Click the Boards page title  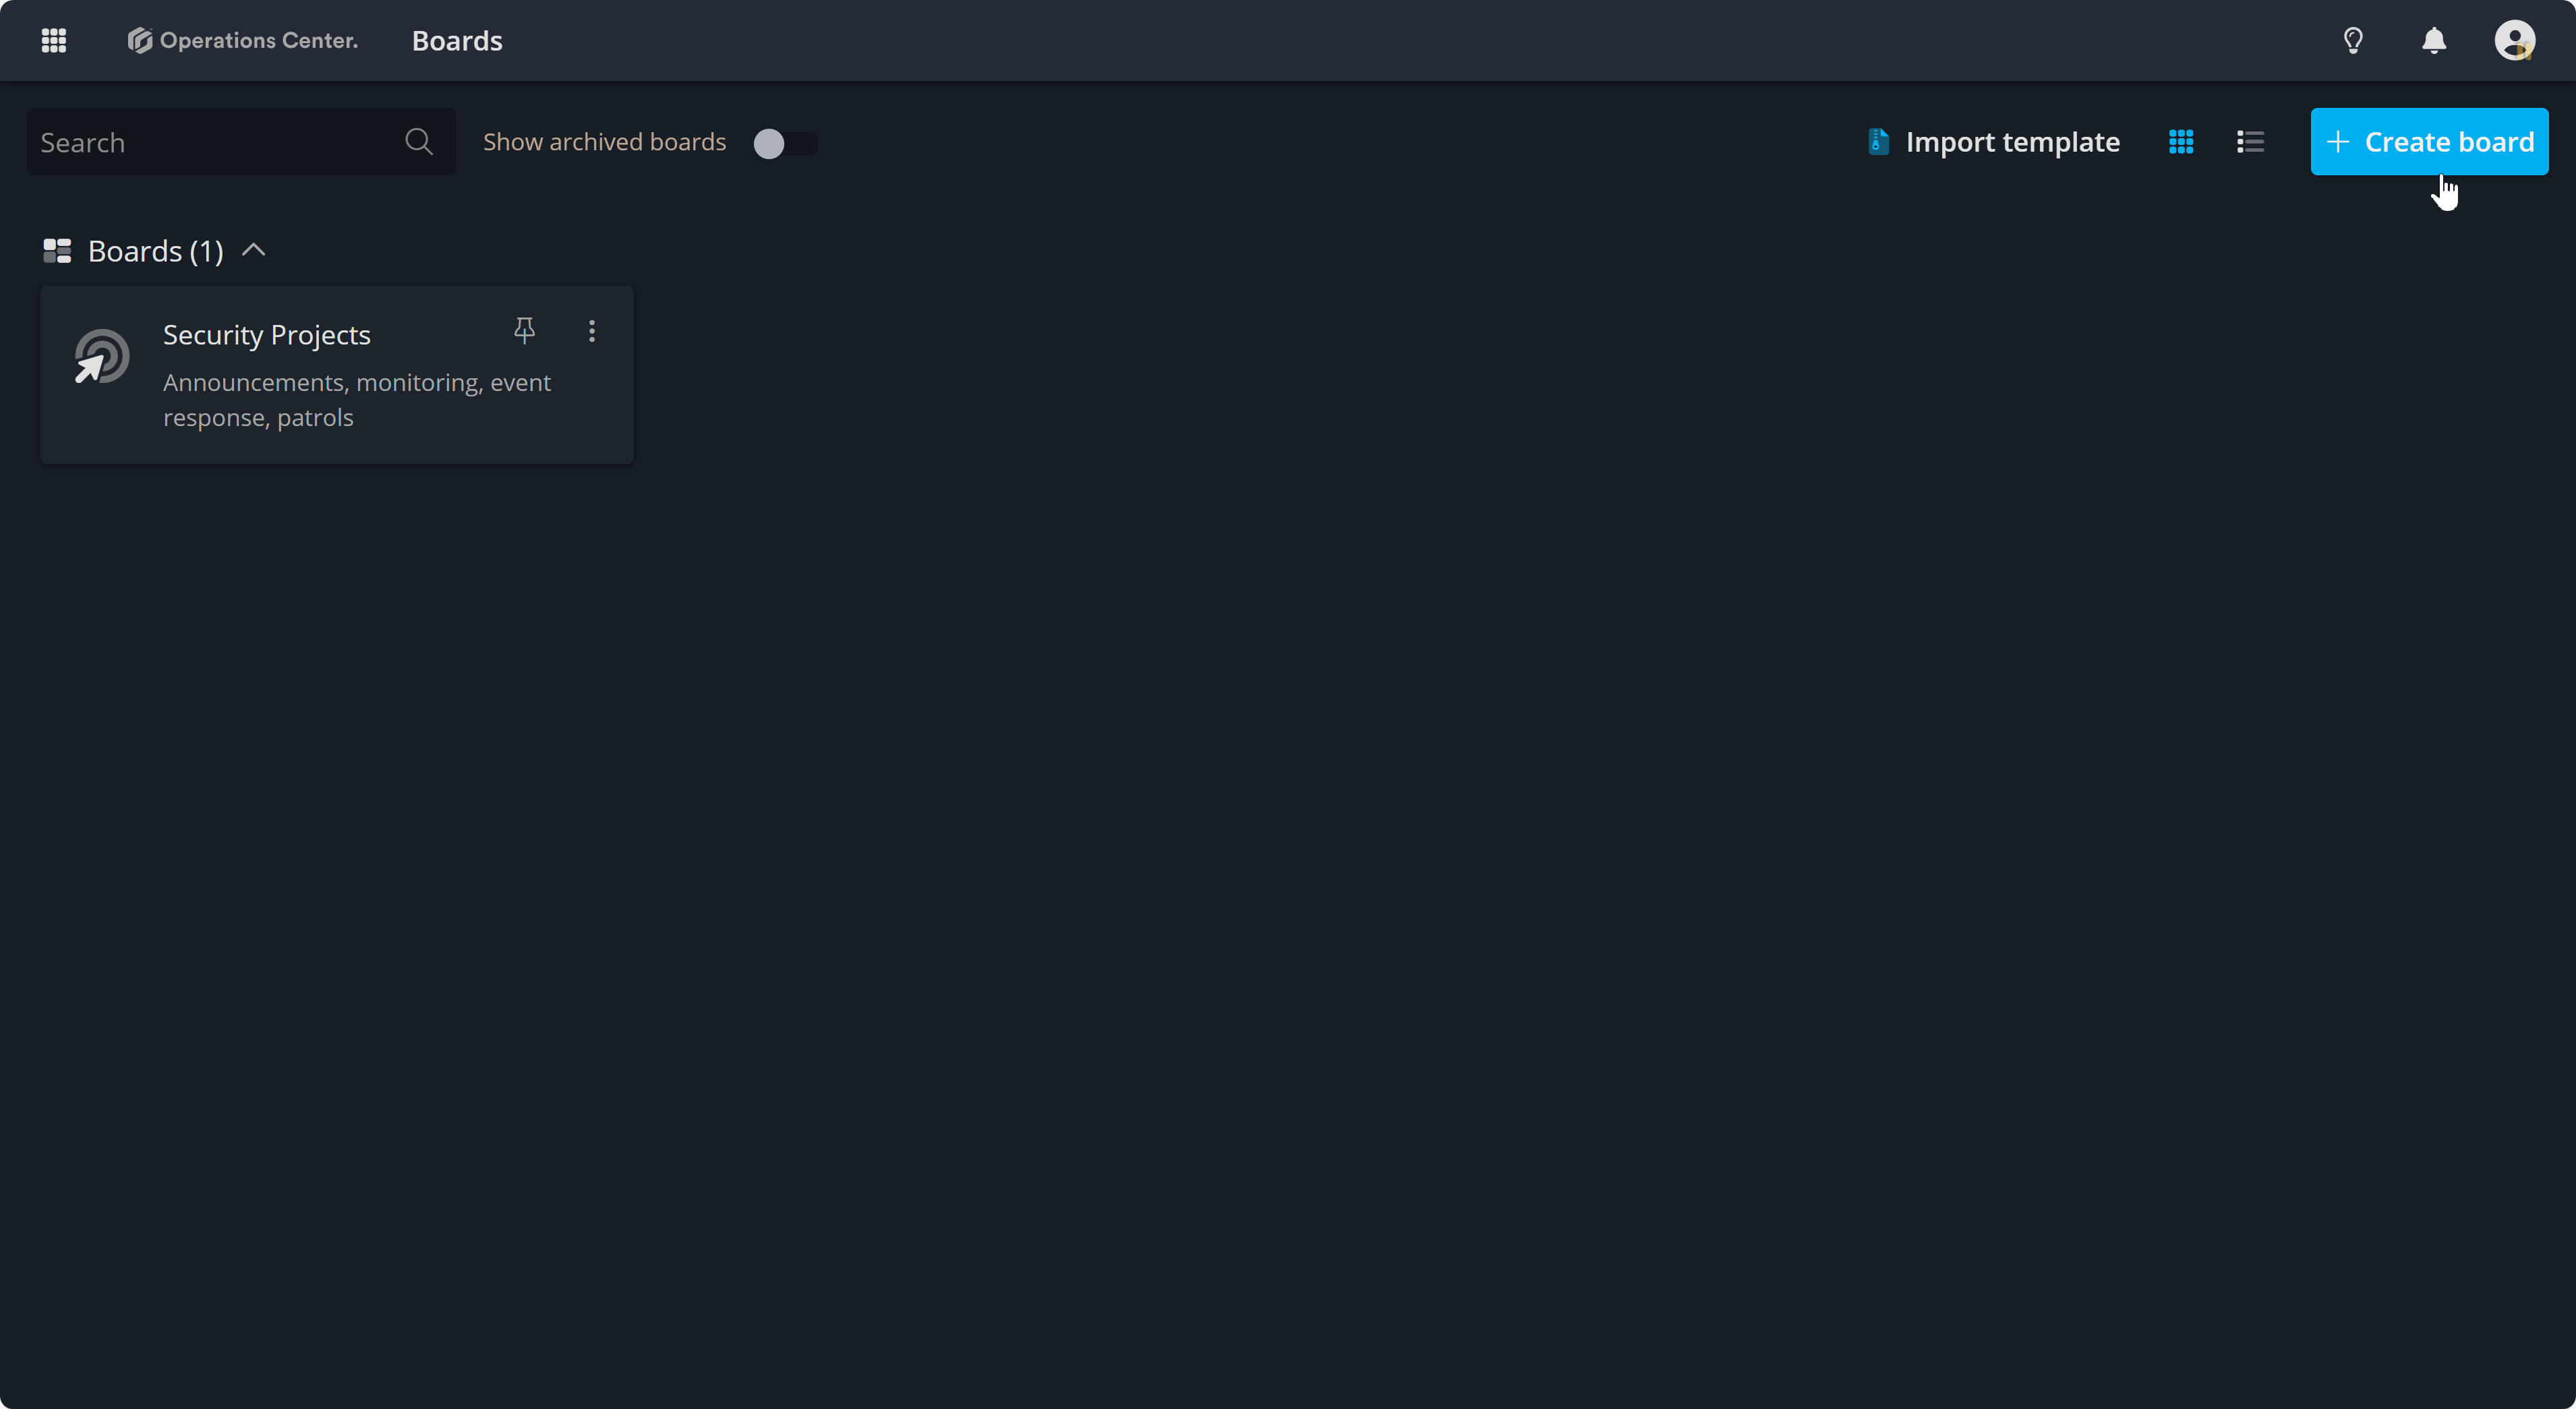pyautogui.click(x=457, y=41)
